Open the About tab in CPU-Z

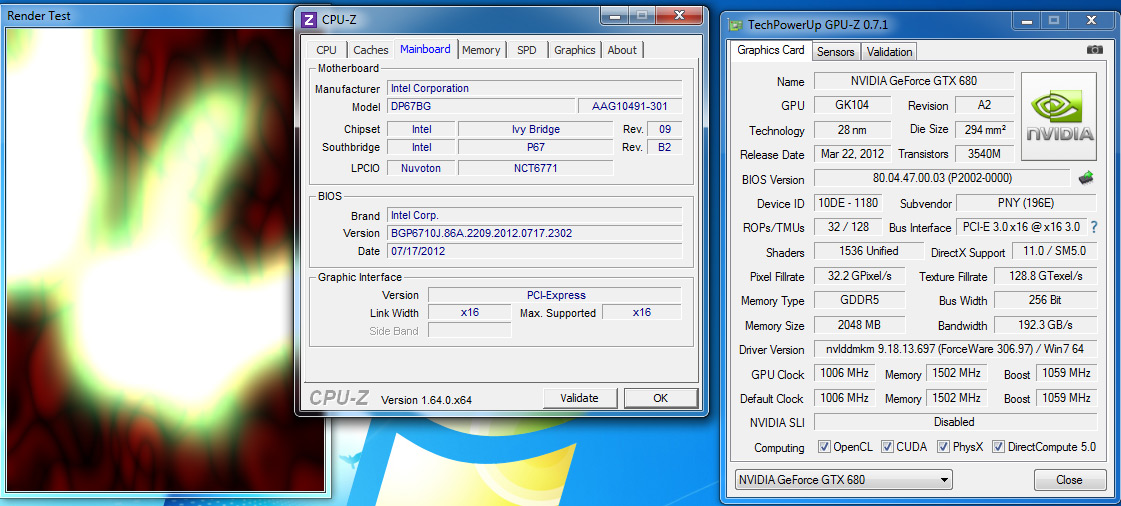622,50
